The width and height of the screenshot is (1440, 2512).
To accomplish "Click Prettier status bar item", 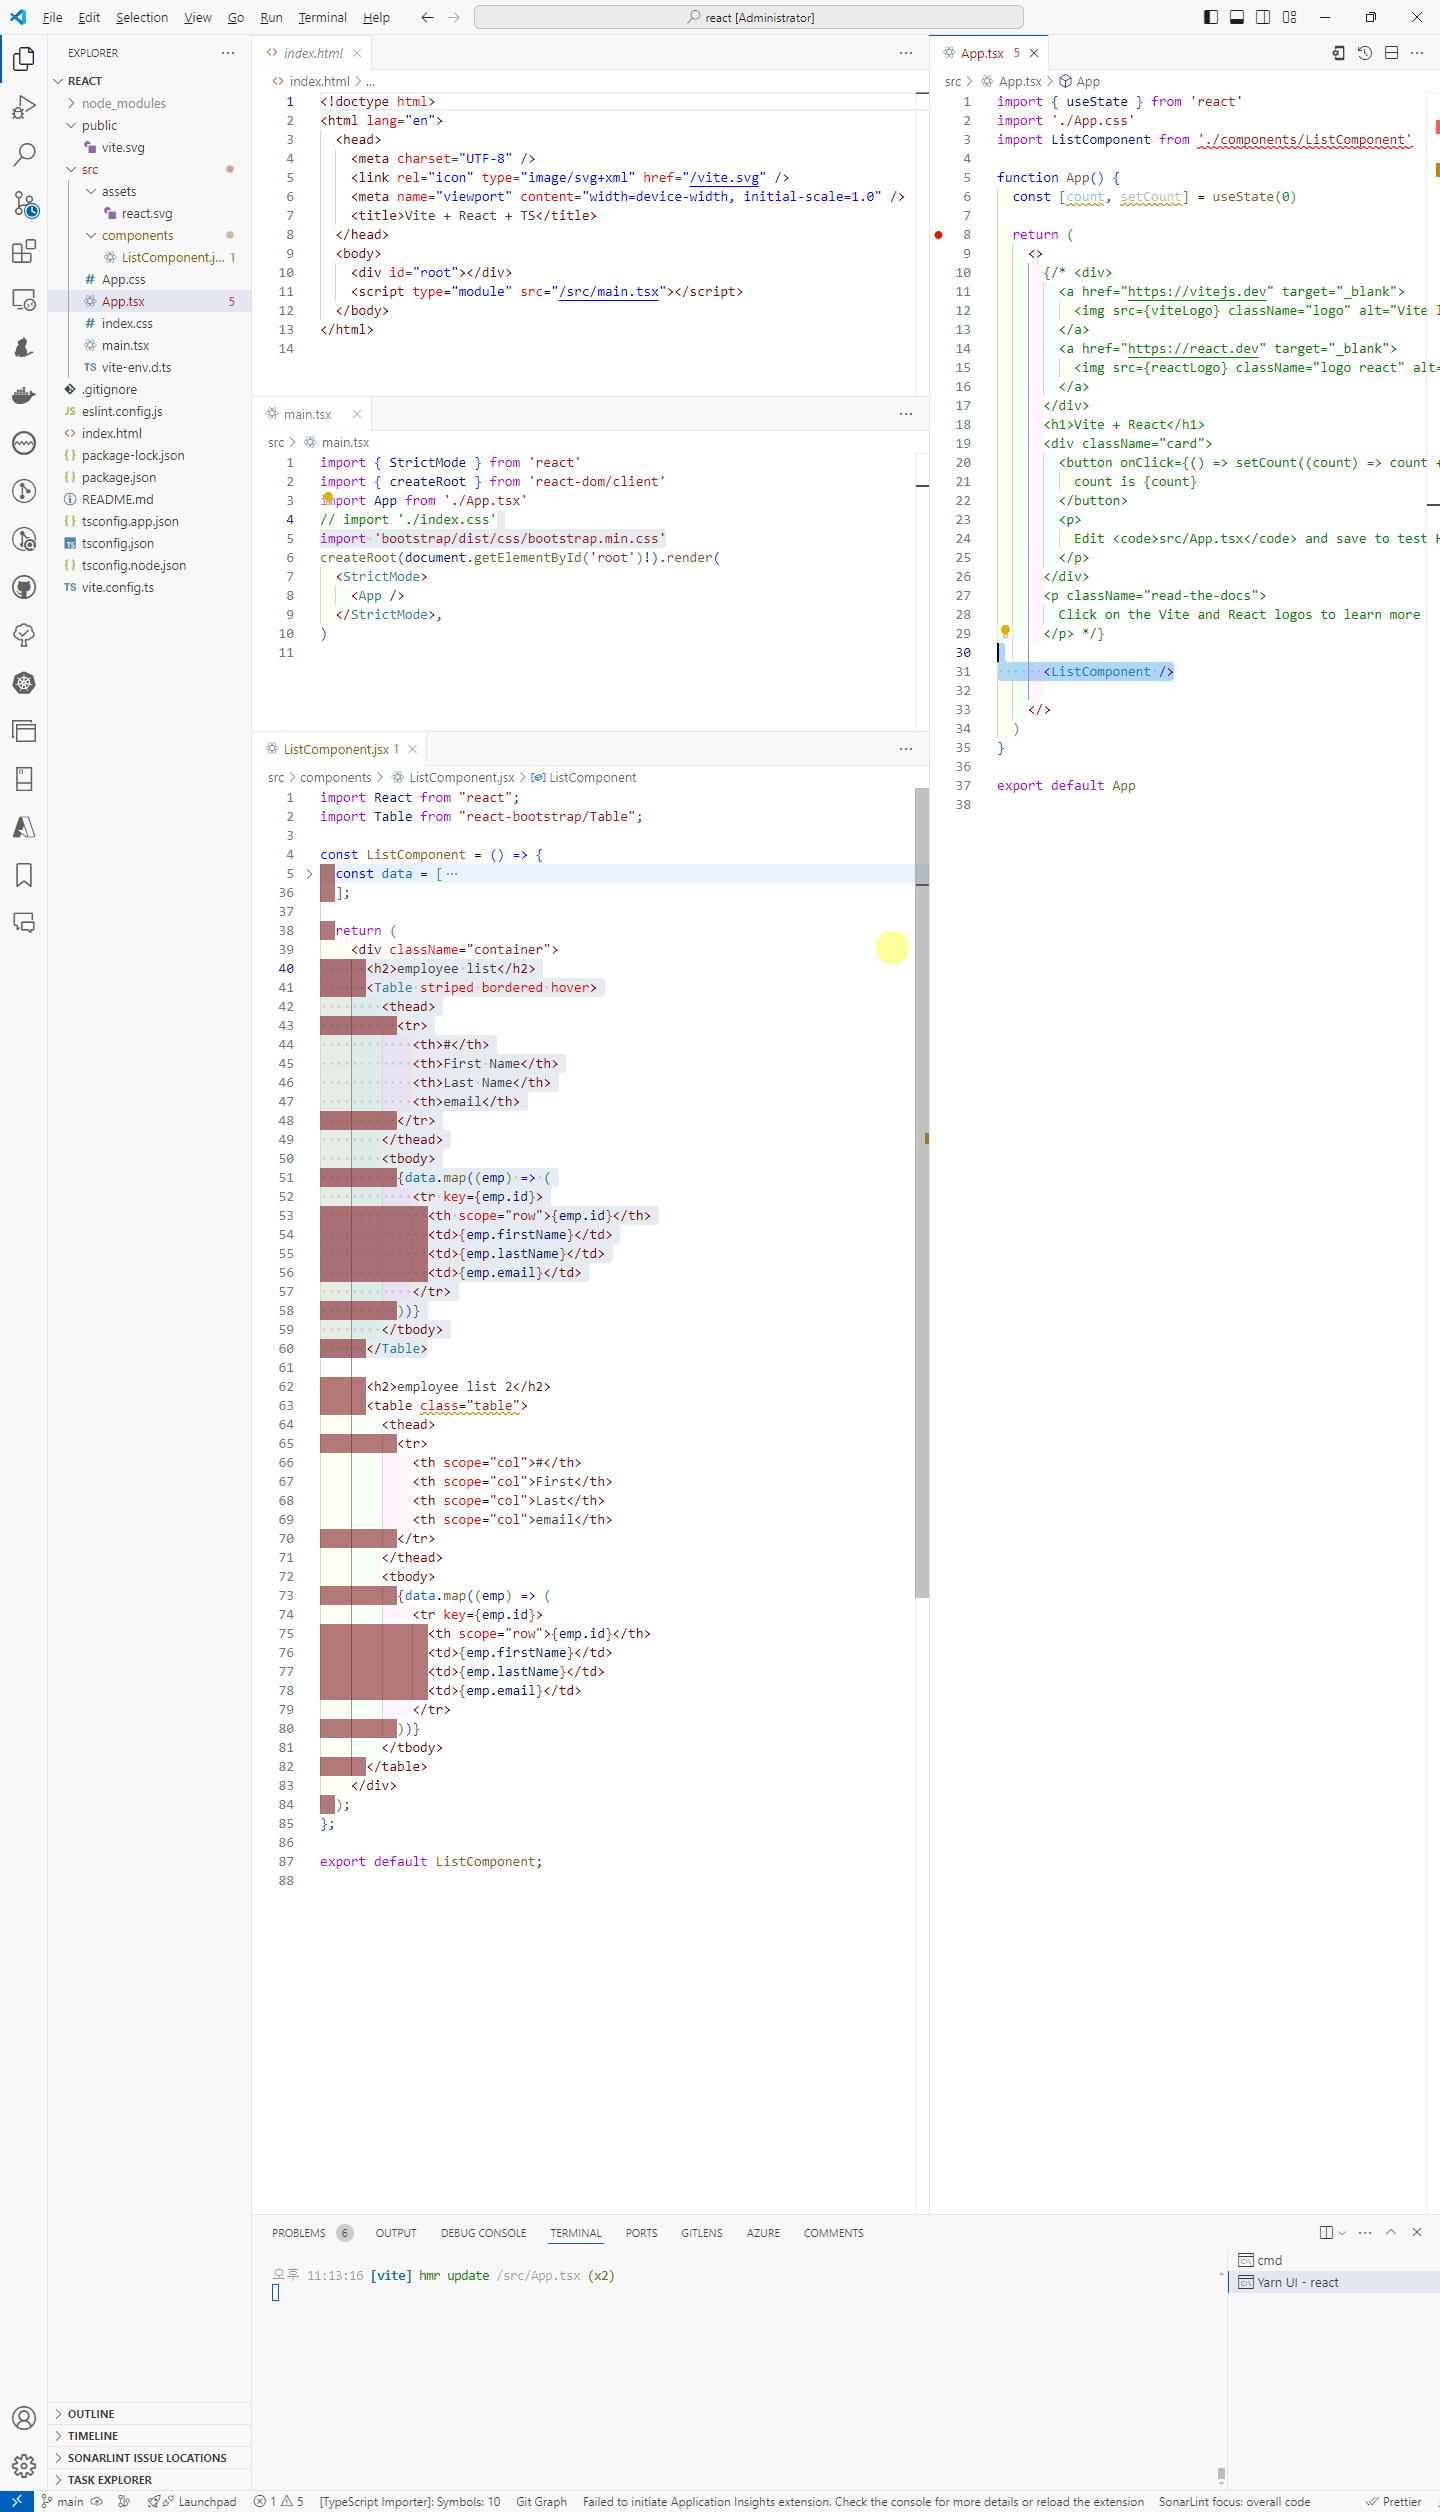I will [1394, 2502].
